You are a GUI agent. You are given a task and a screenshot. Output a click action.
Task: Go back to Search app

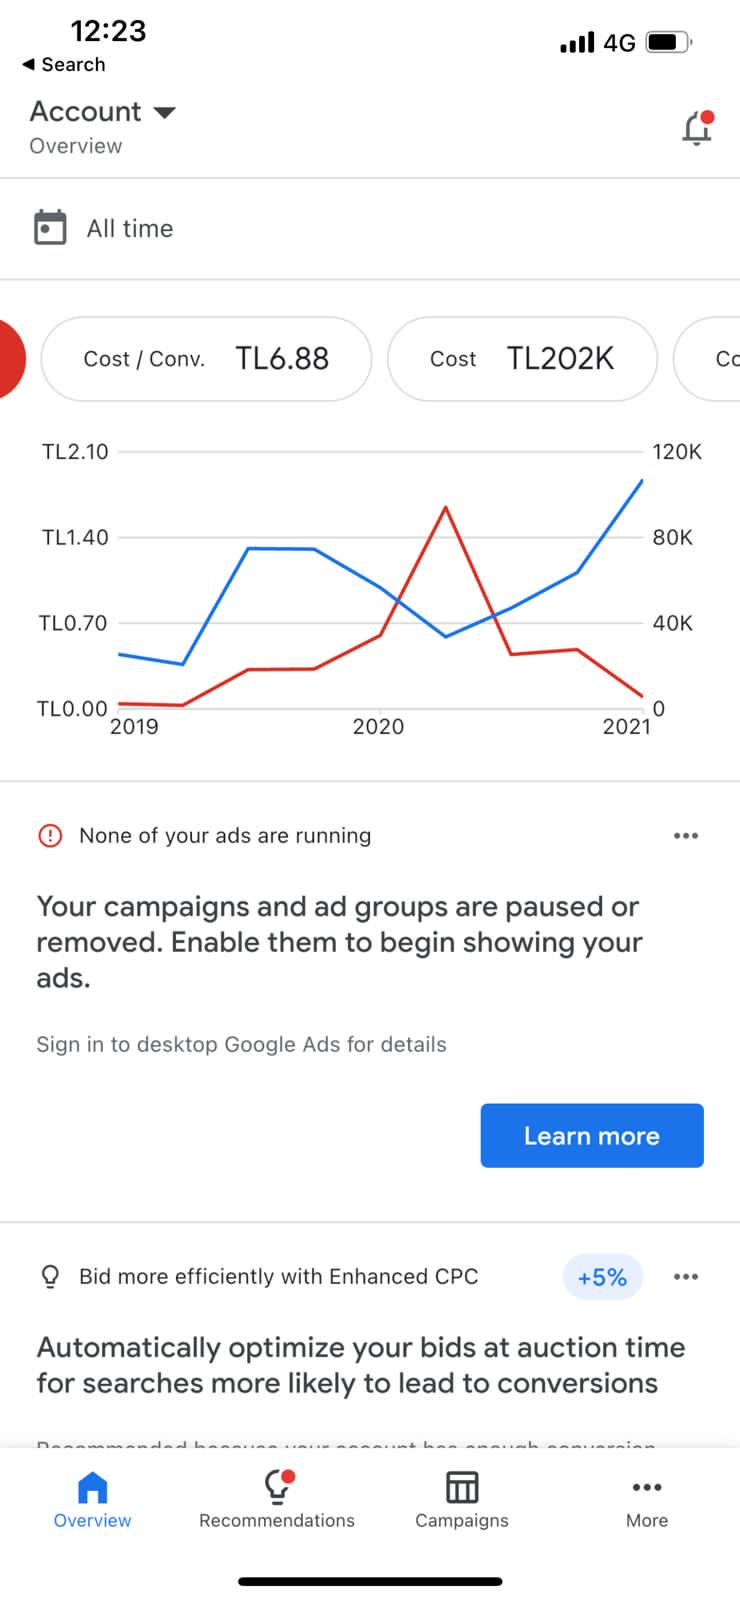pyautogui.click(x=63, y=64)
